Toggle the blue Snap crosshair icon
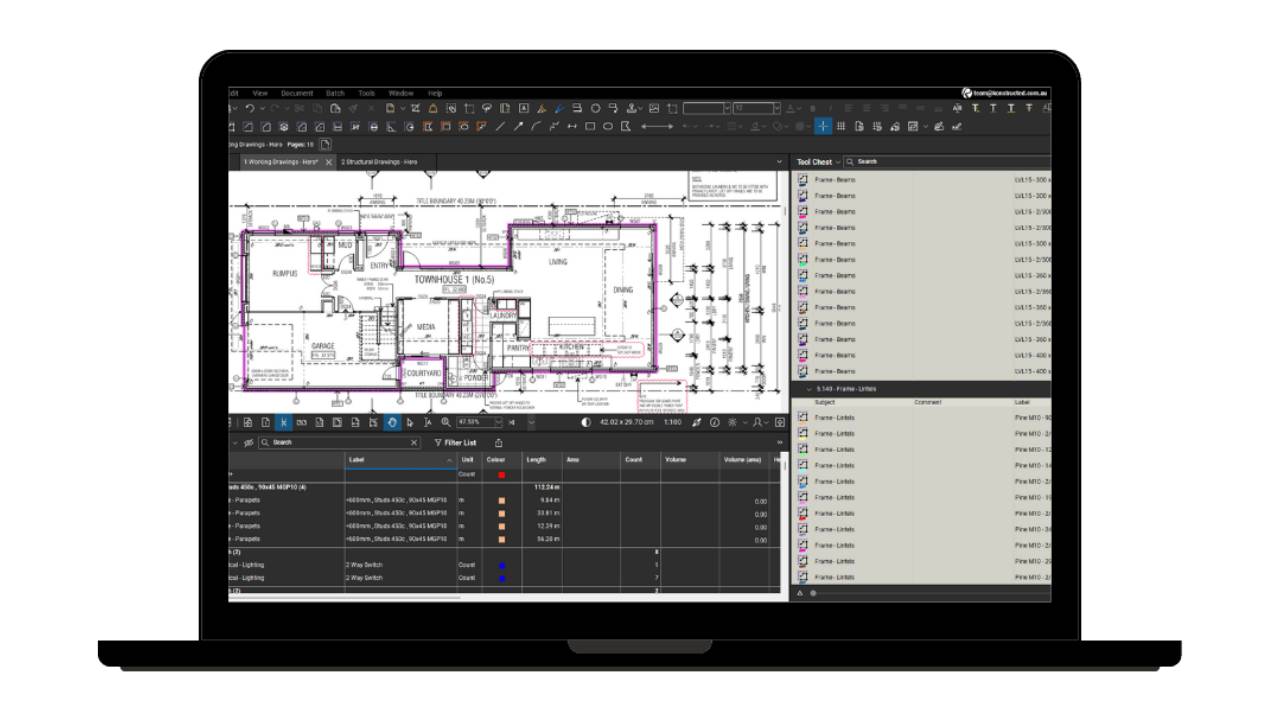 [823, 126]
